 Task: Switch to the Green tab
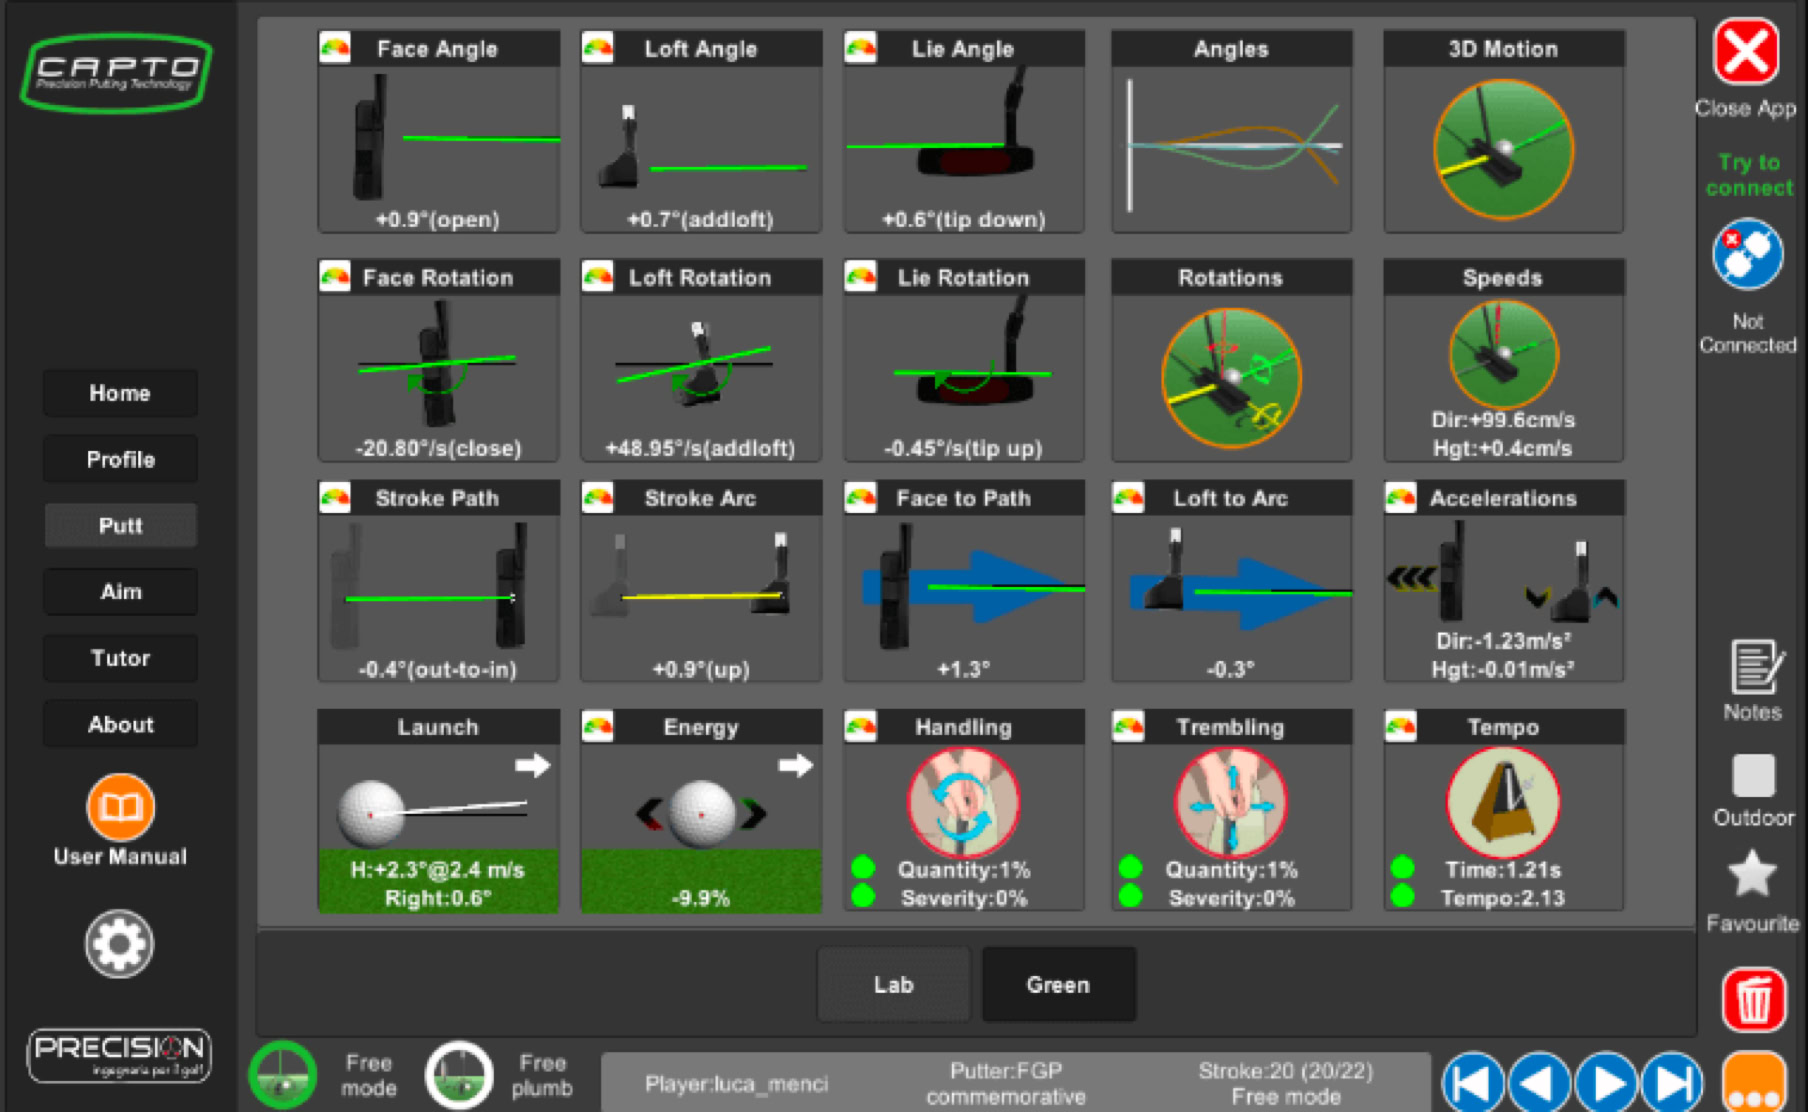pos(1058,985)
